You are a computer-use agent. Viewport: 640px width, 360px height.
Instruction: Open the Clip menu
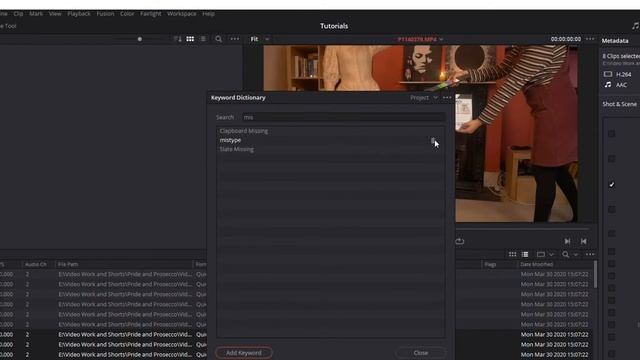[x=18, y=13]
